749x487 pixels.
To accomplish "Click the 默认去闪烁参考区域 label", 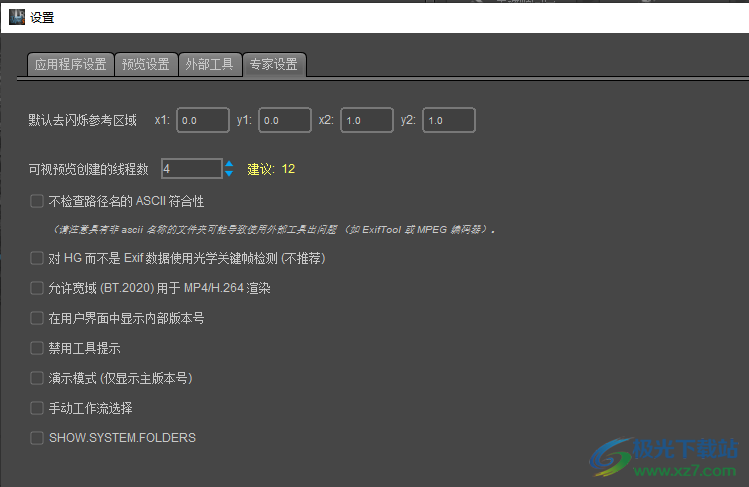I will [x=83, y=120].
